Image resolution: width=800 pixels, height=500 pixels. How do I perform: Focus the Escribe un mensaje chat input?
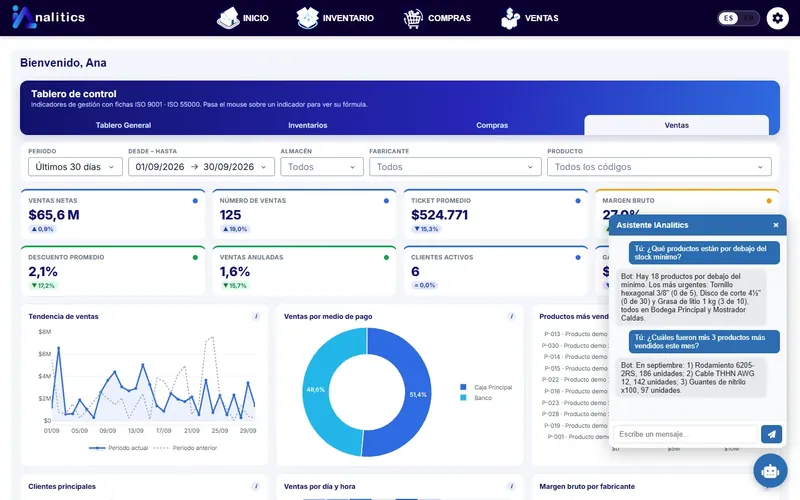[x=686, y=434]
